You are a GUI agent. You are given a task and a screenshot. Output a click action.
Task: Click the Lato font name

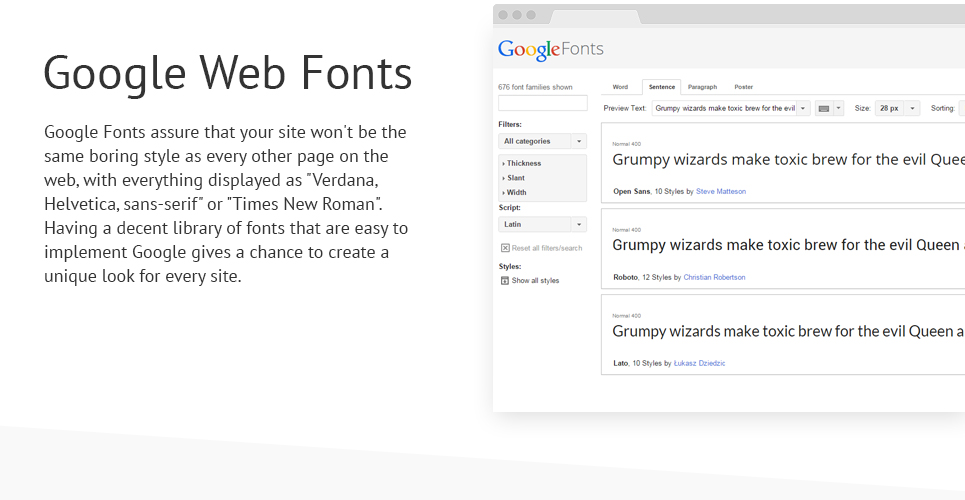click(620, 363)
